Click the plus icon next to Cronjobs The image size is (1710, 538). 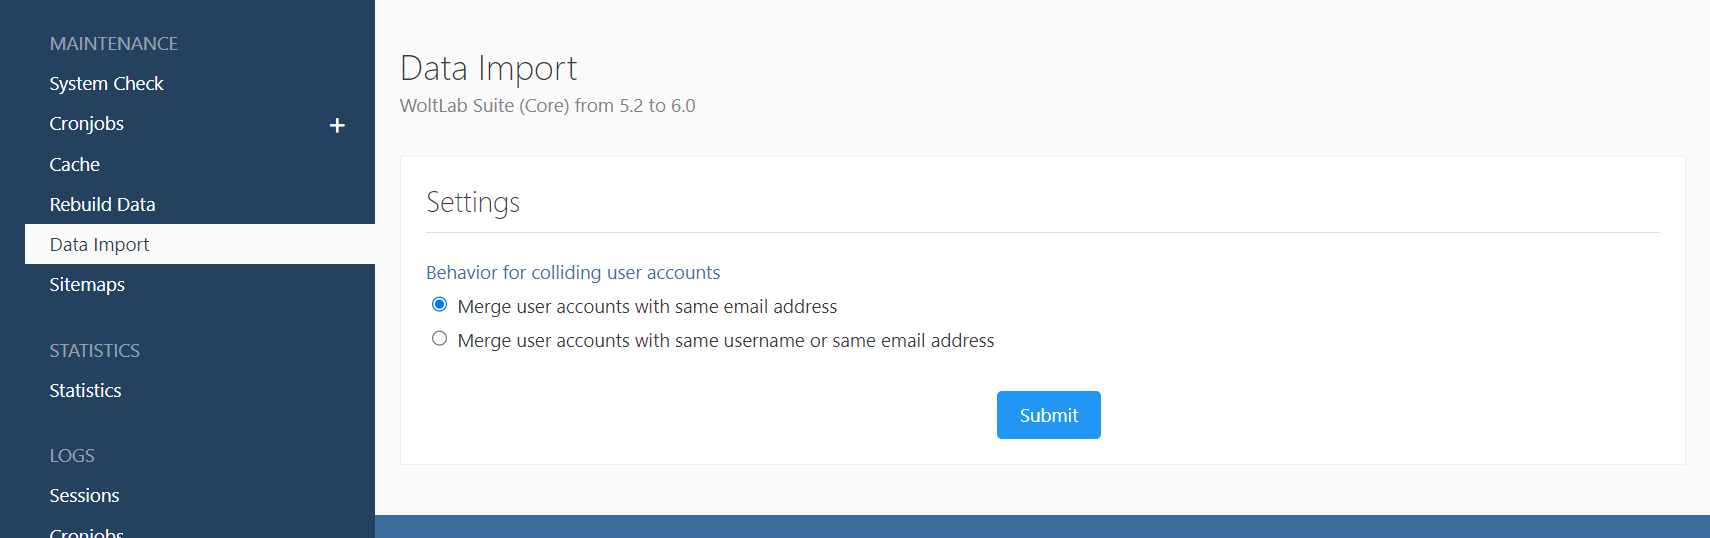coord(337,125)
